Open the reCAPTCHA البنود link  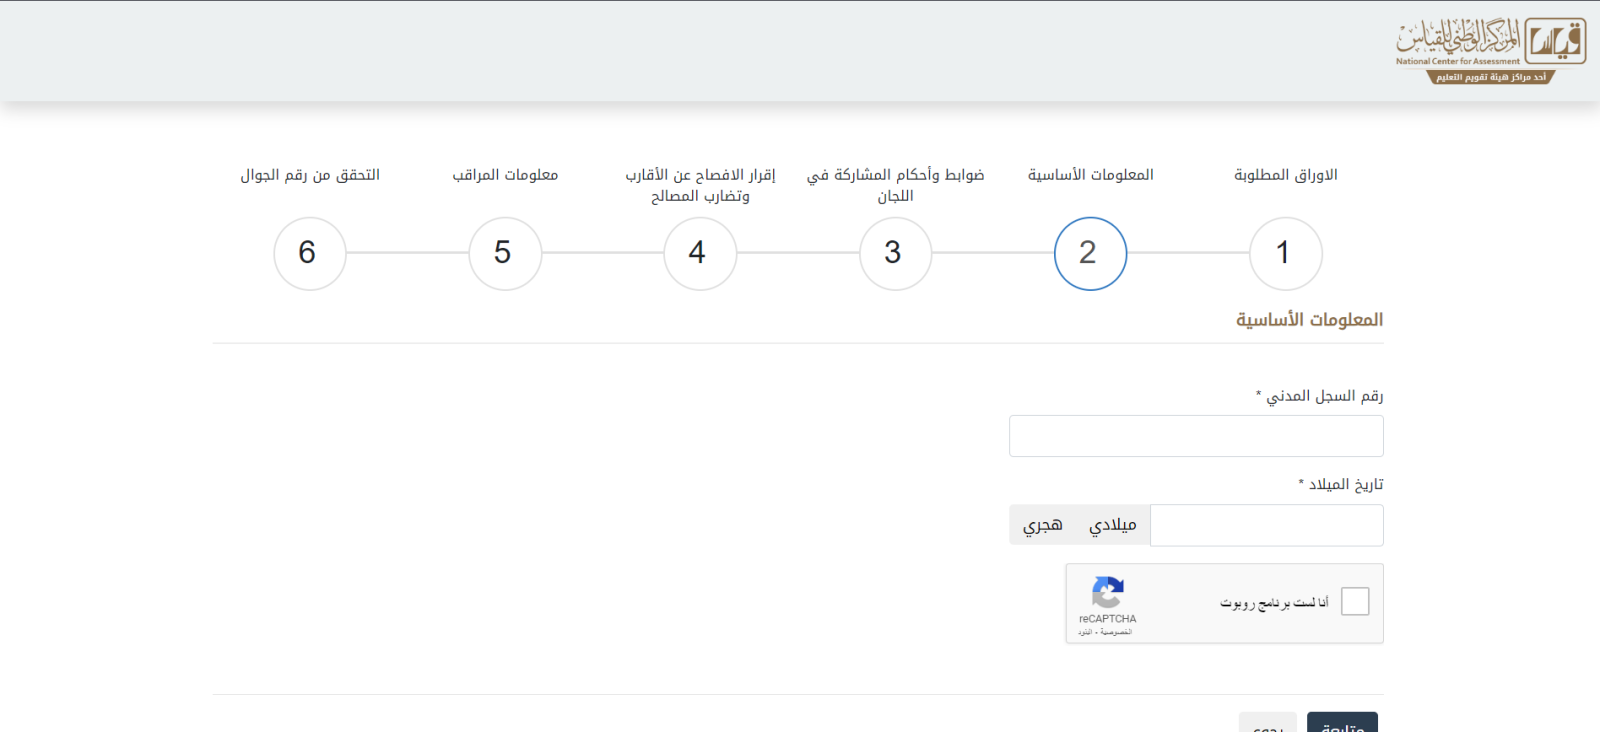[1085, 632]
